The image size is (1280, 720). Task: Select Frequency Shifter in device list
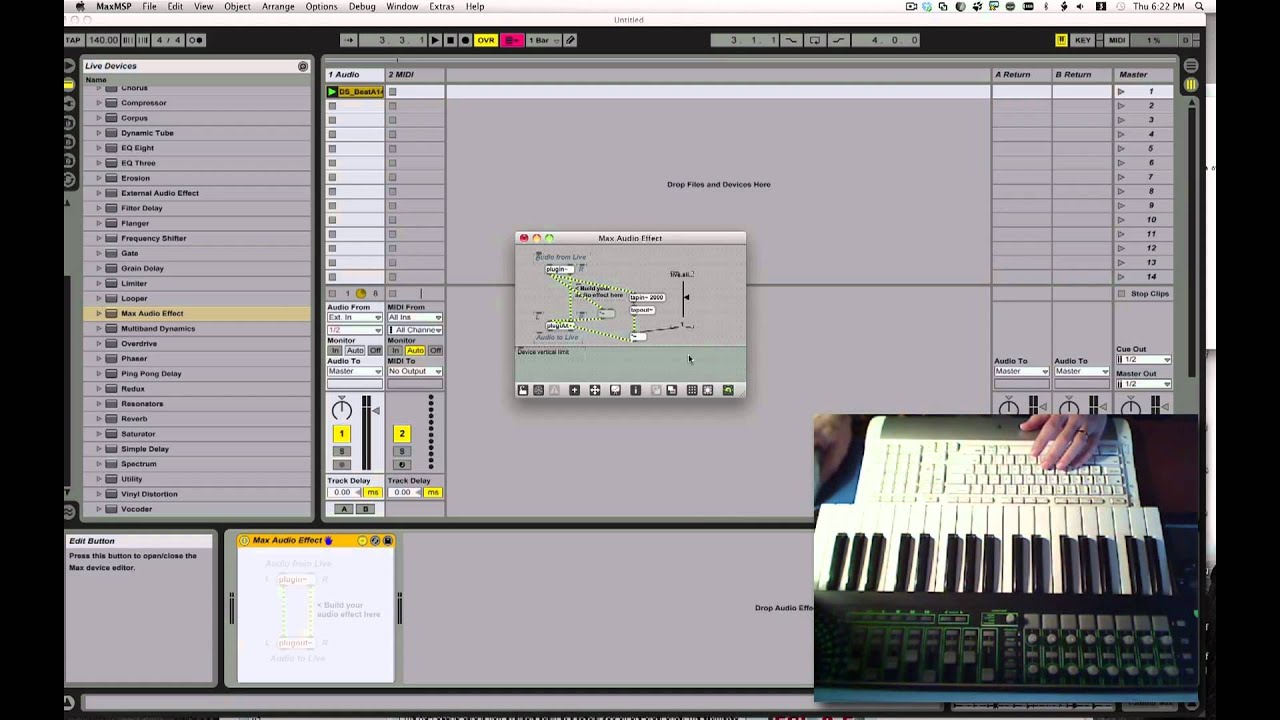pyautogui.click(x=153, y=238)
